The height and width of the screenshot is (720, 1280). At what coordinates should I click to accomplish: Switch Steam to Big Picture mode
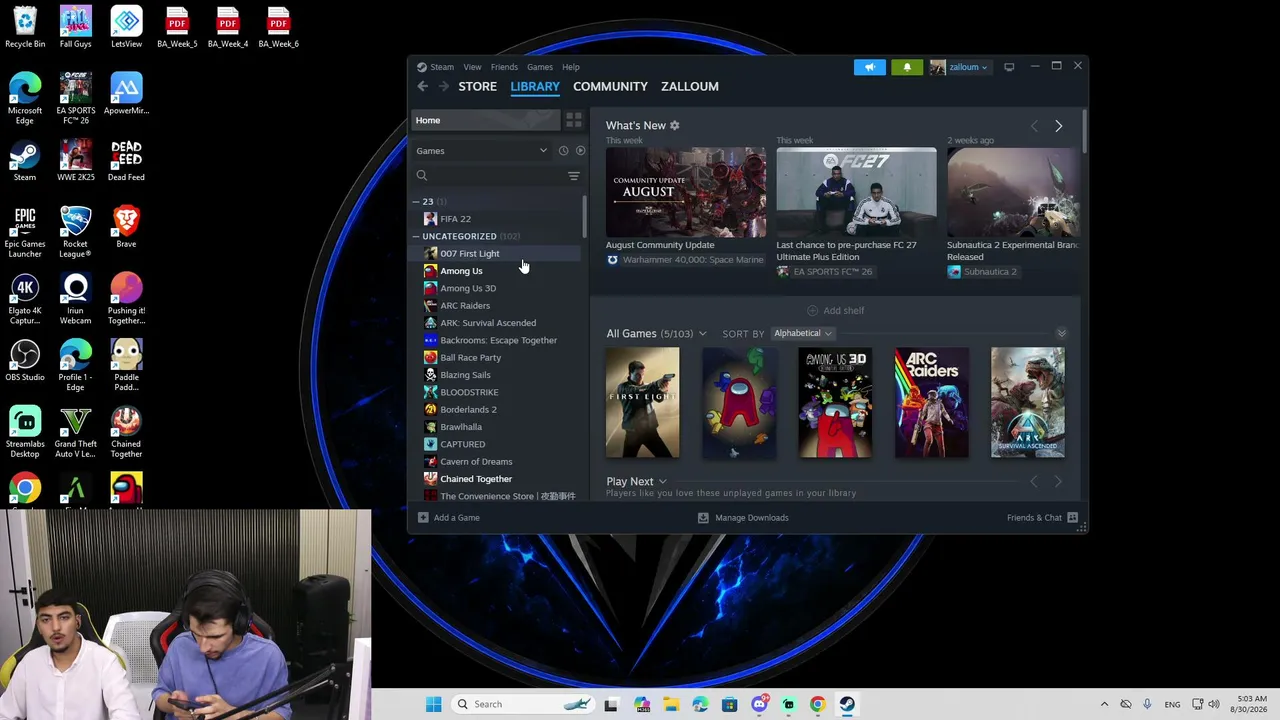(1009, 67)
